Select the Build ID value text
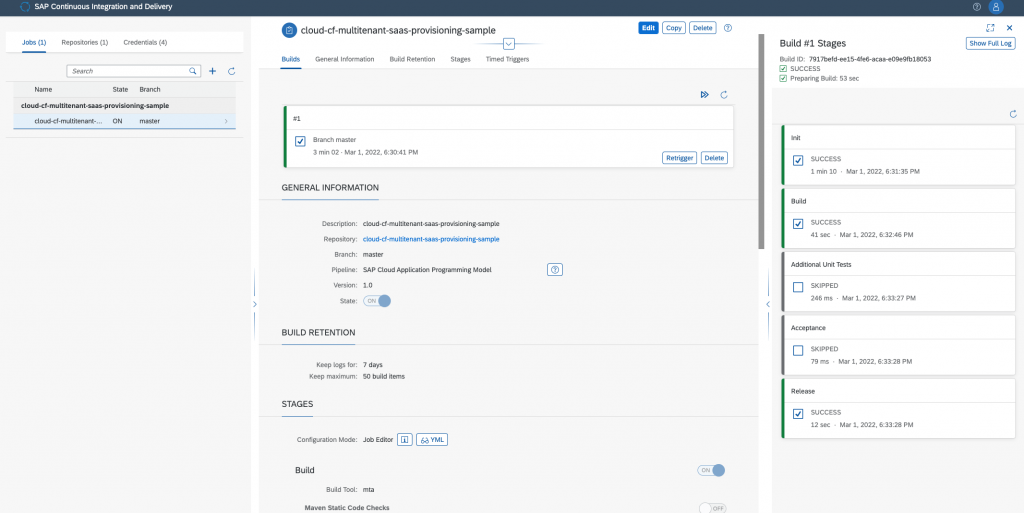This screenshot has width=1024, height=513. 870,59
